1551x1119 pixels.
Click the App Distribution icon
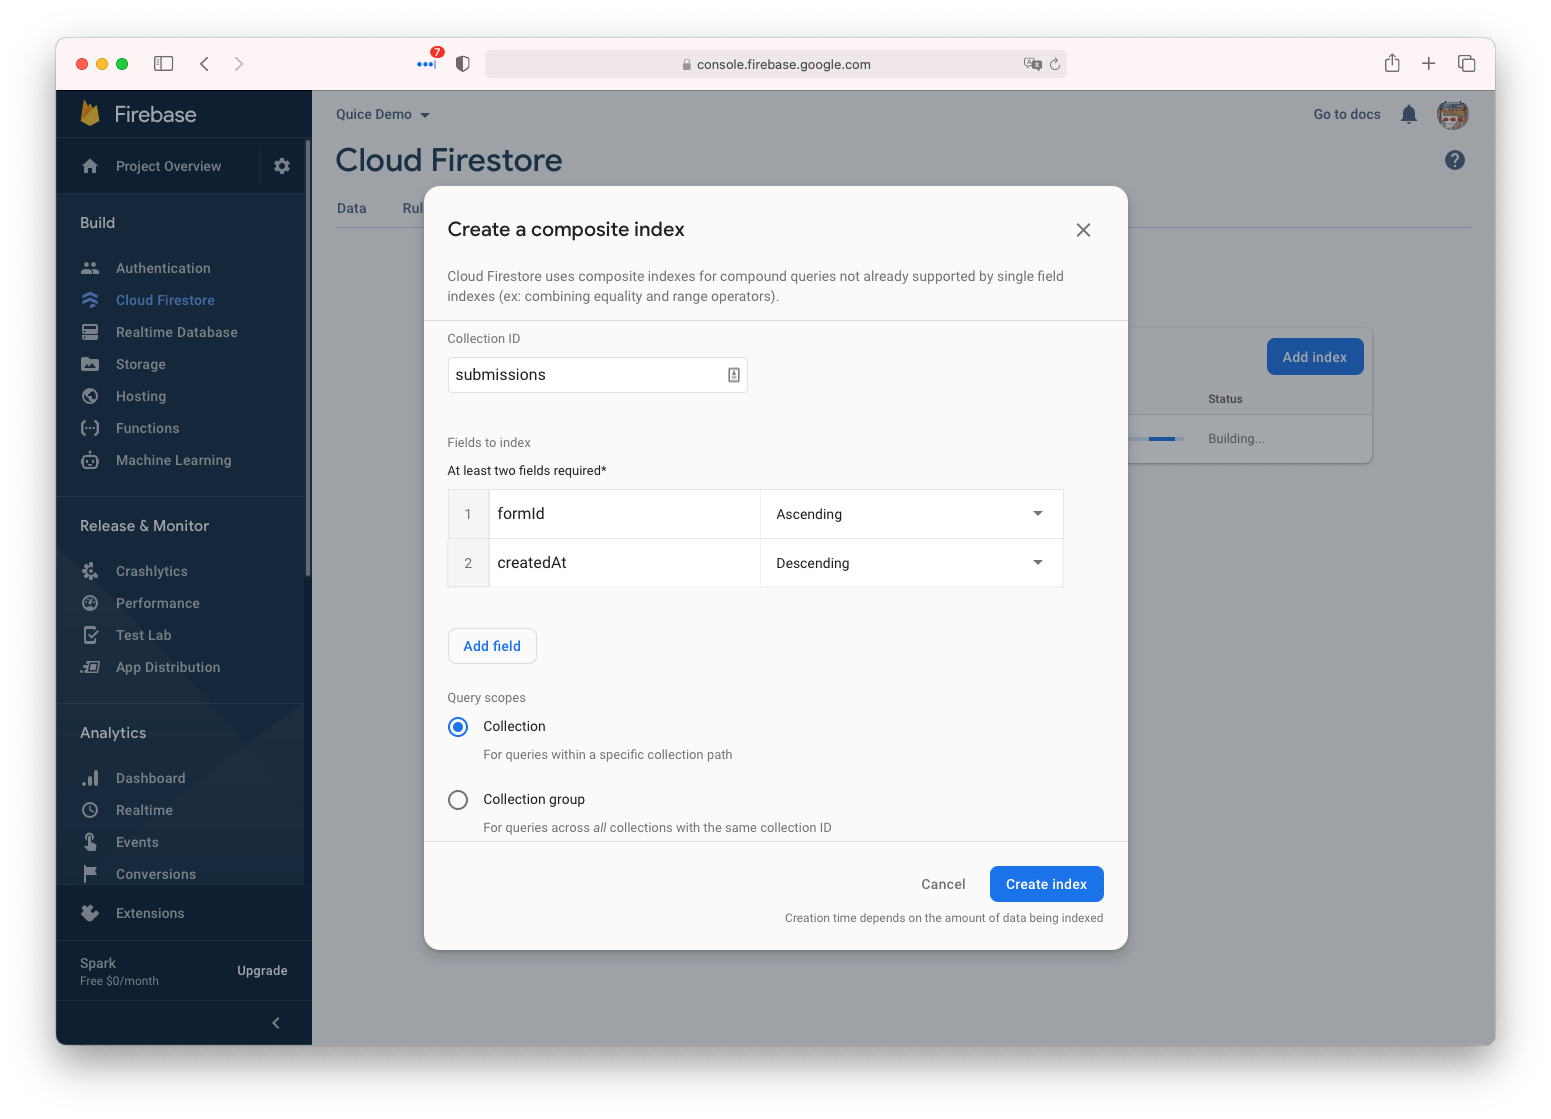[90, 667]
